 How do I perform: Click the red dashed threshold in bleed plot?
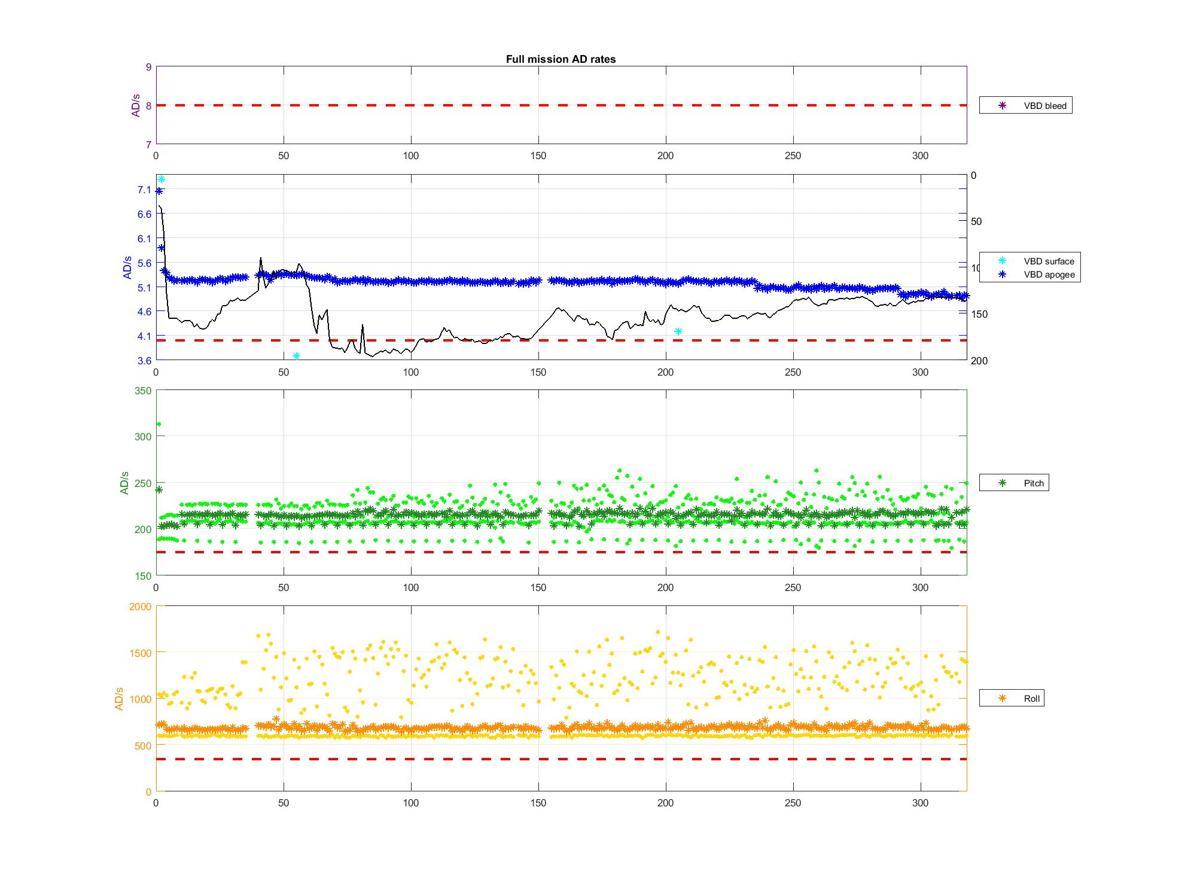[561, 105]
